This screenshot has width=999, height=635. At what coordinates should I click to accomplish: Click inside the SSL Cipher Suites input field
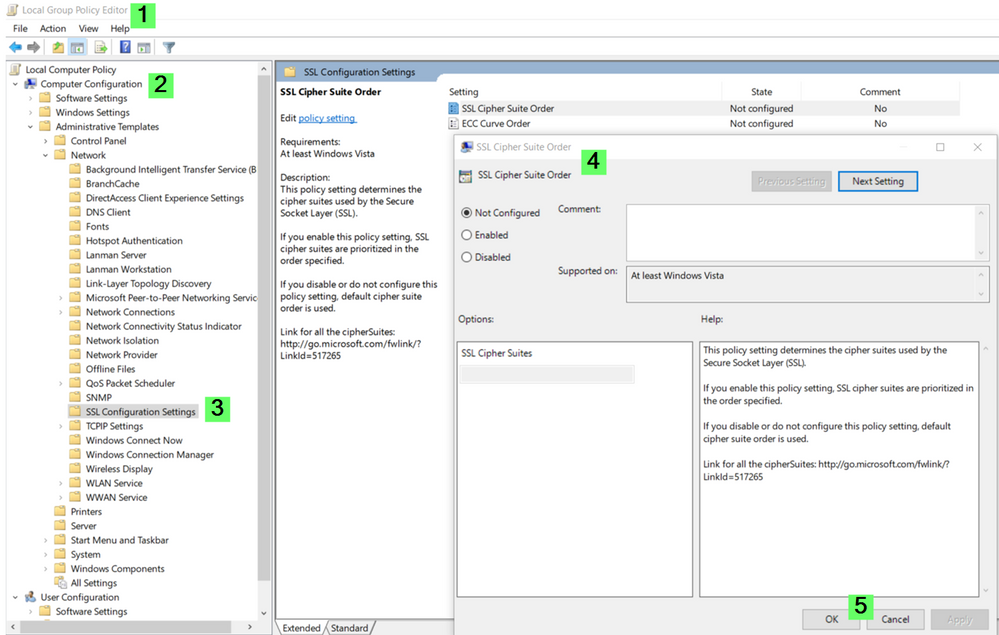[x=549, y=374]
